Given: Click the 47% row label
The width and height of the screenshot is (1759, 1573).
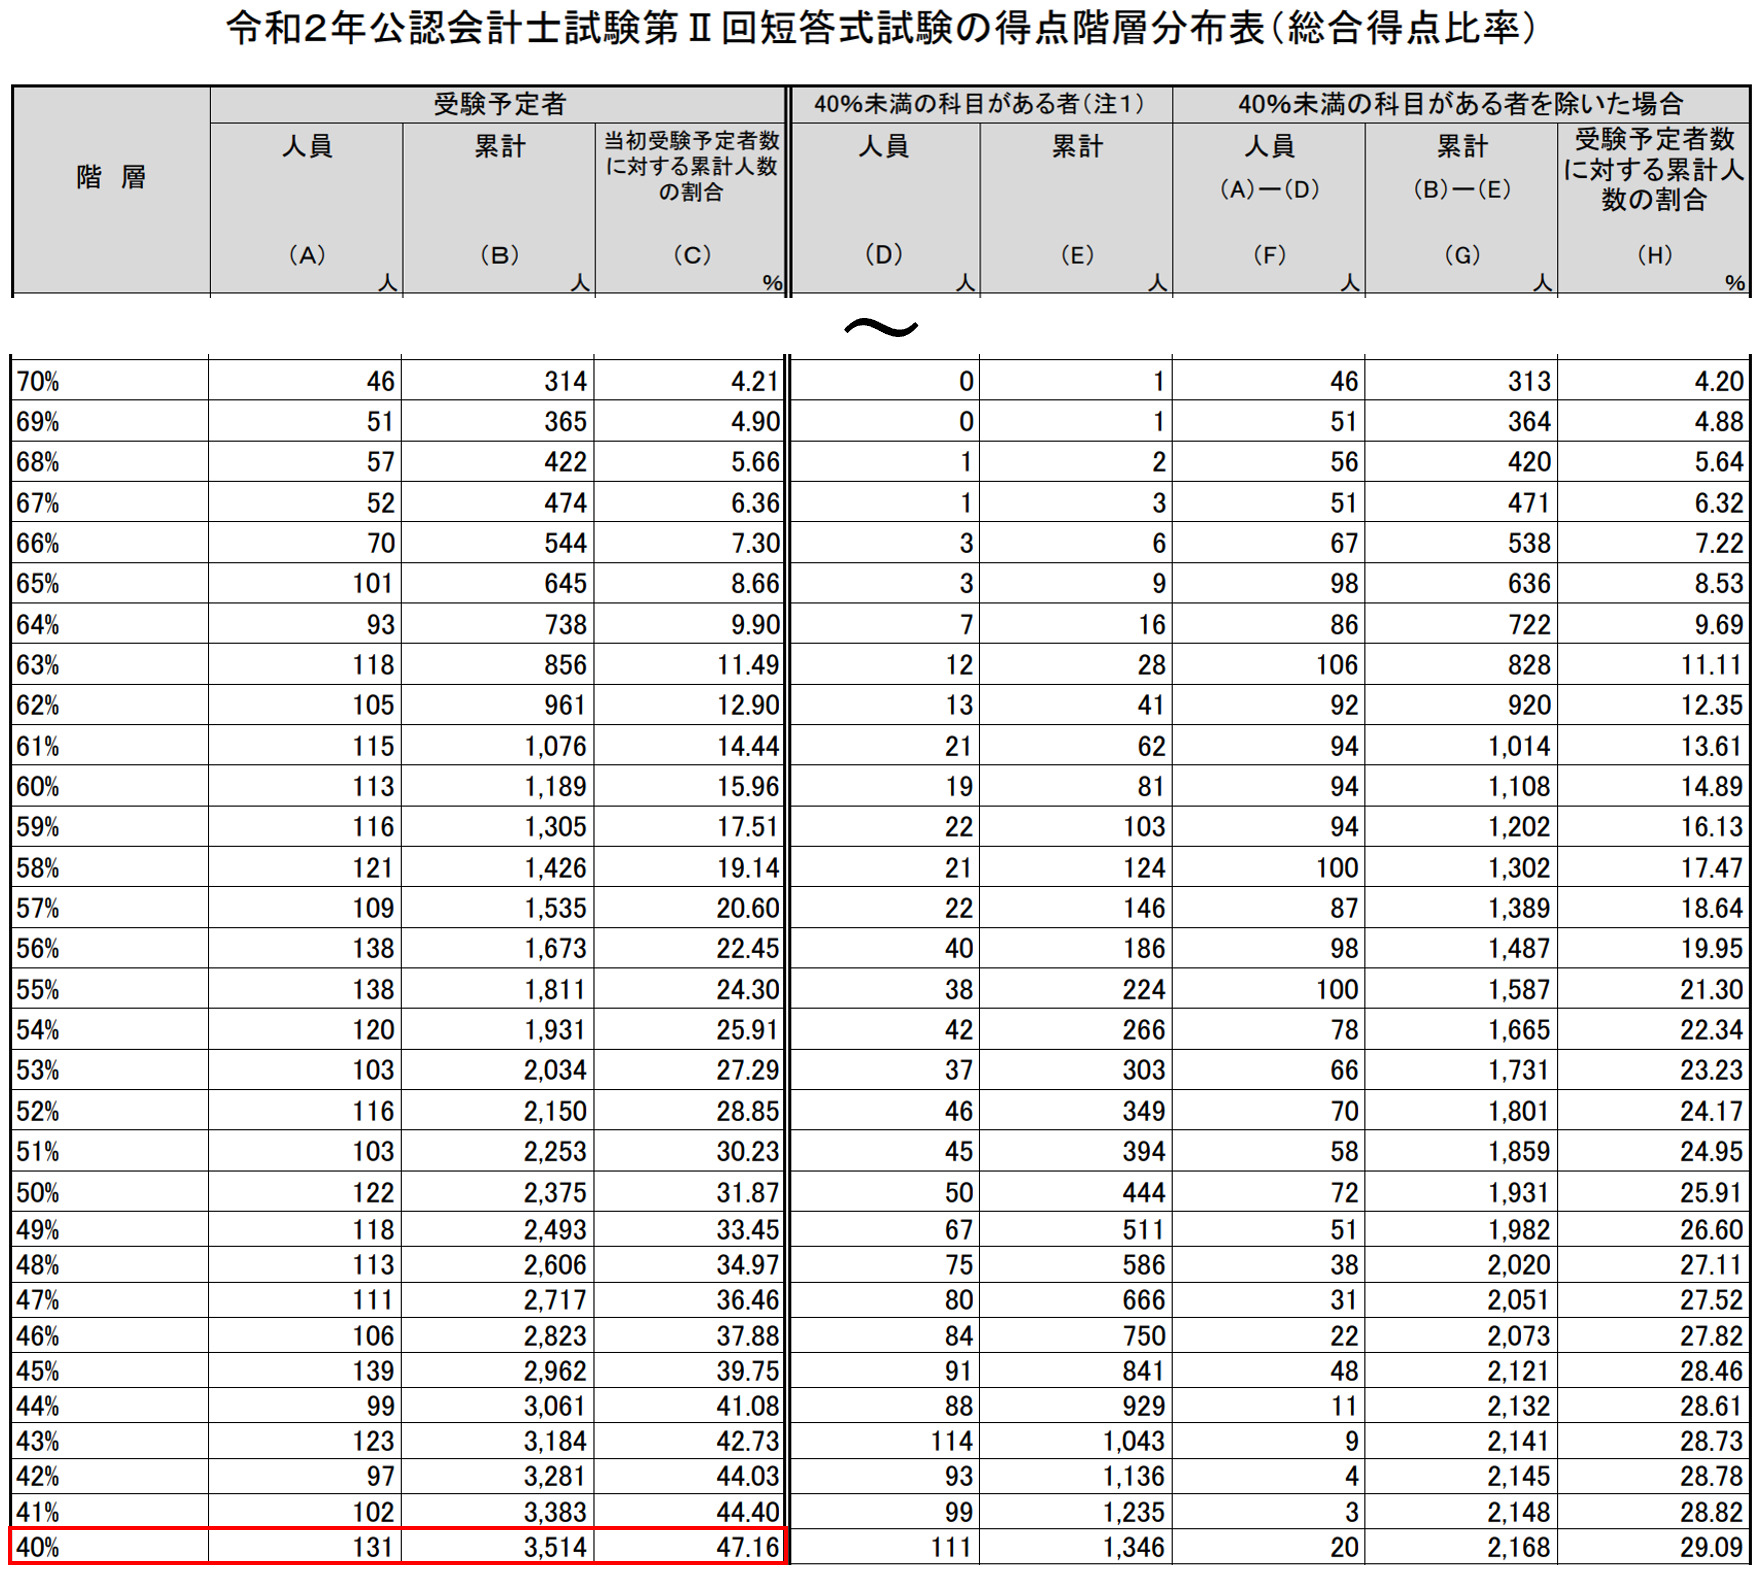Looking at the screenshot, I should (38, 1300).
